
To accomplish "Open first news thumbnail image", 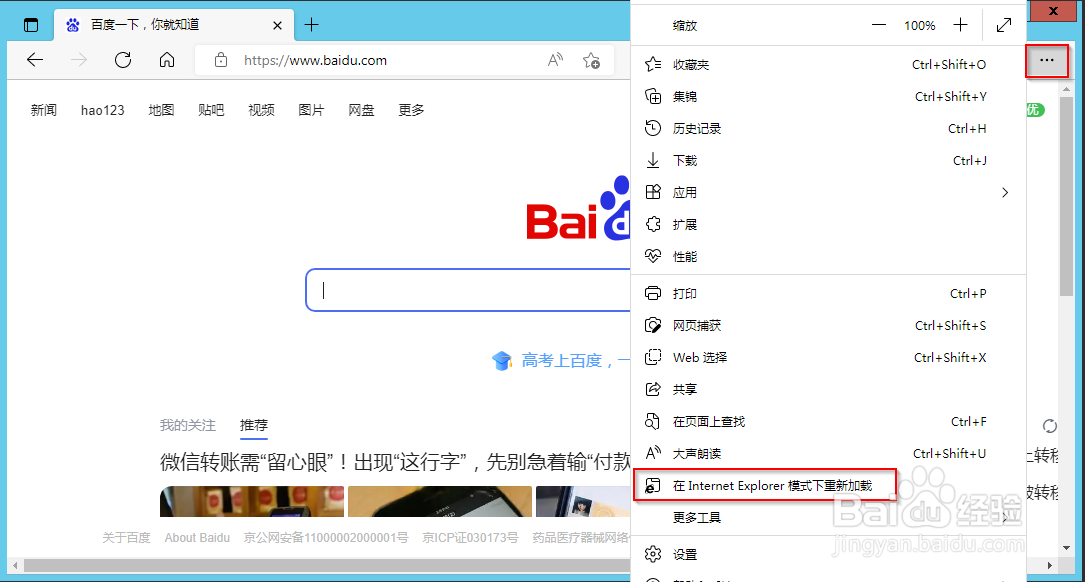I will [252, 501].
